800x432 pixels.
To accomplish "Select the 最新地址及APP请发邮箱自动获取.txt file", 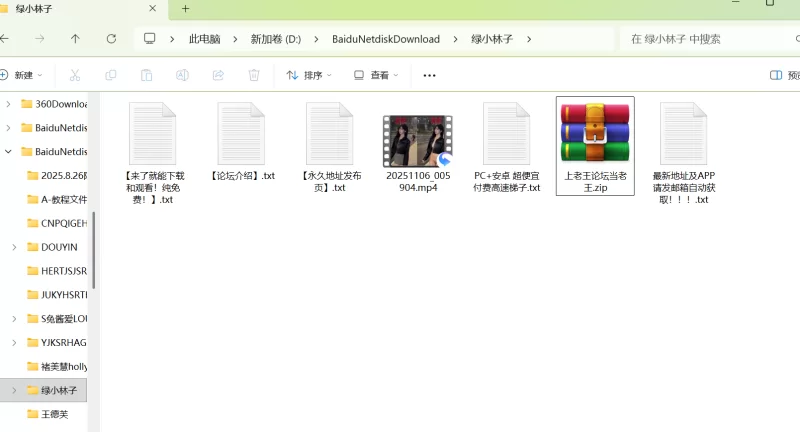I will (x=684, y=153).
